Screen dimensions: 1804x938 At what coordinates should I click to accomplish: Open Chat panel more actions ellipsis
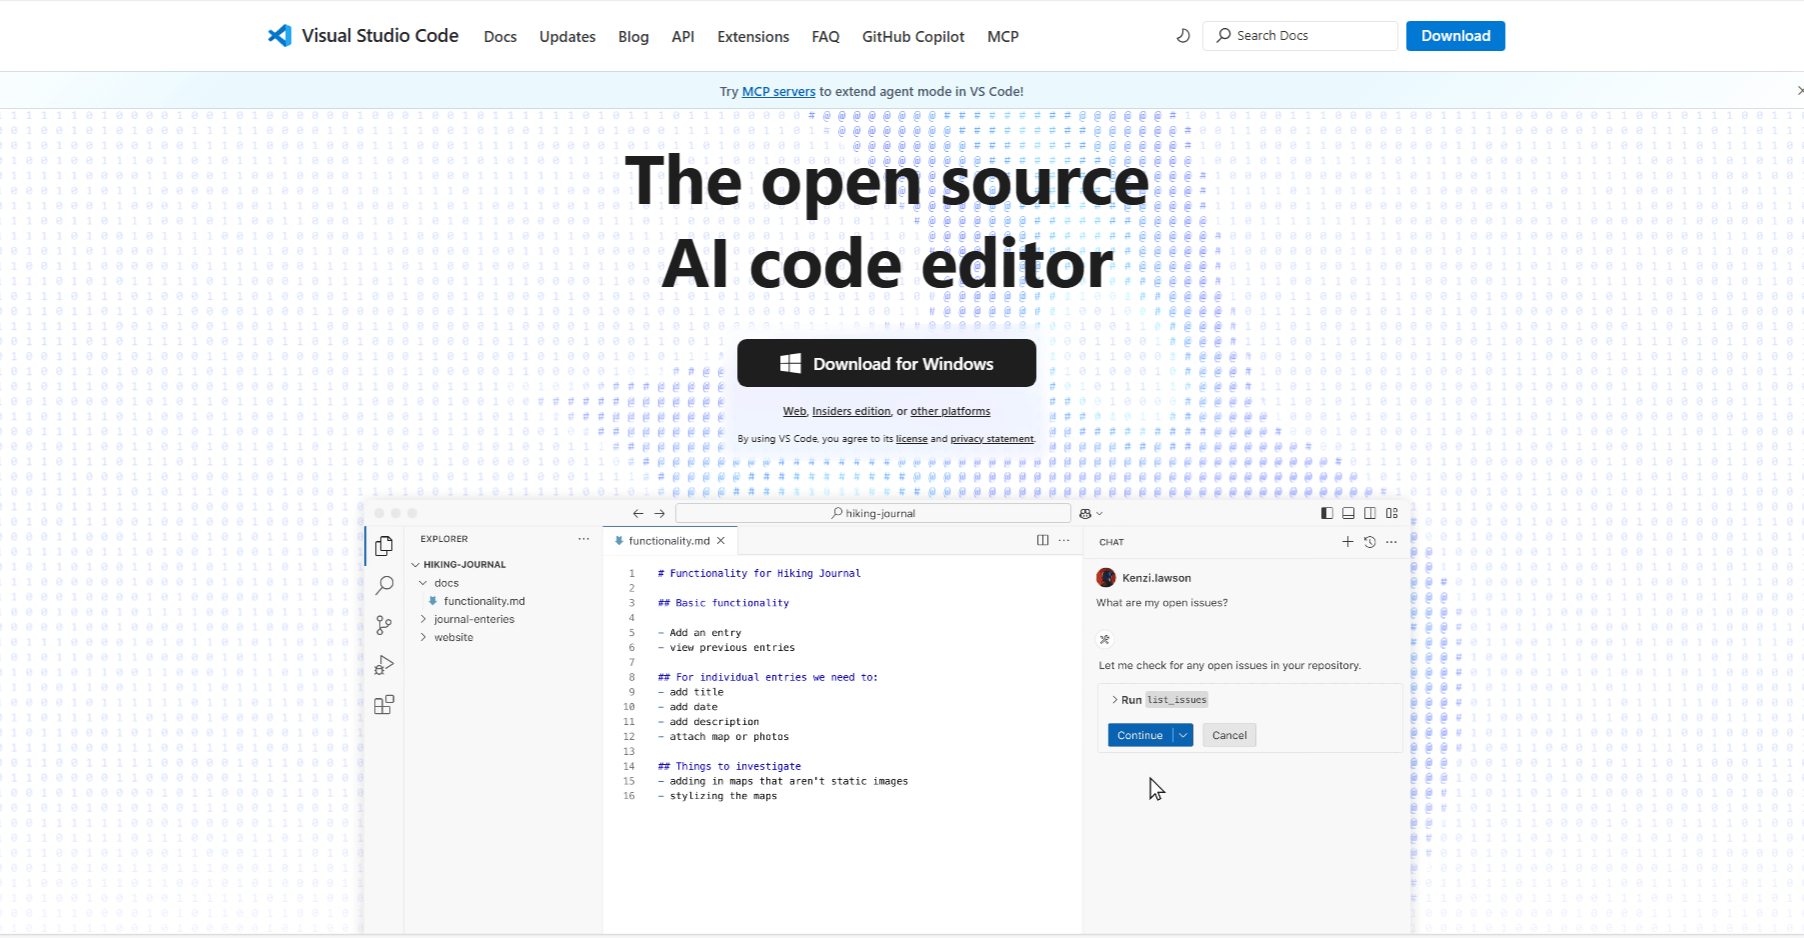point(1392,542)
